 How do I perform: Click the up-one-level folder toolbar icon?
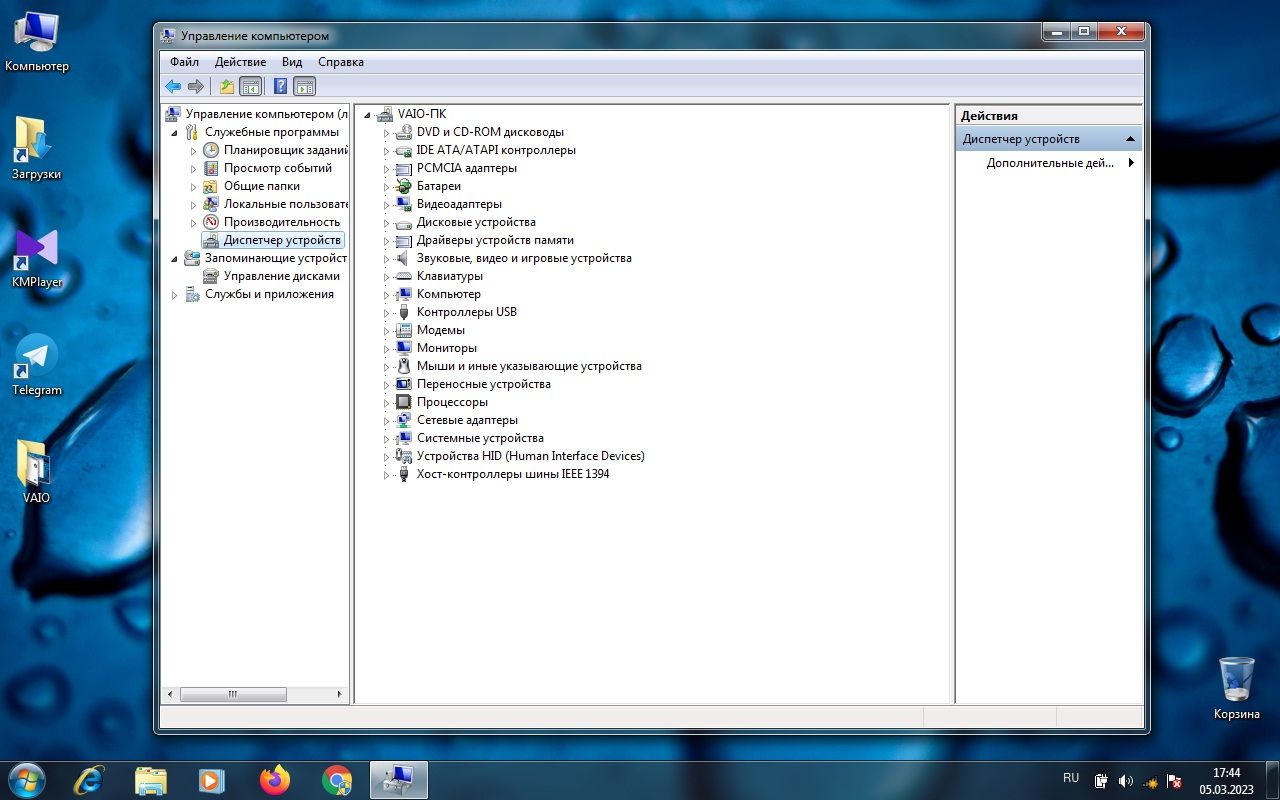tap(227, 86)
